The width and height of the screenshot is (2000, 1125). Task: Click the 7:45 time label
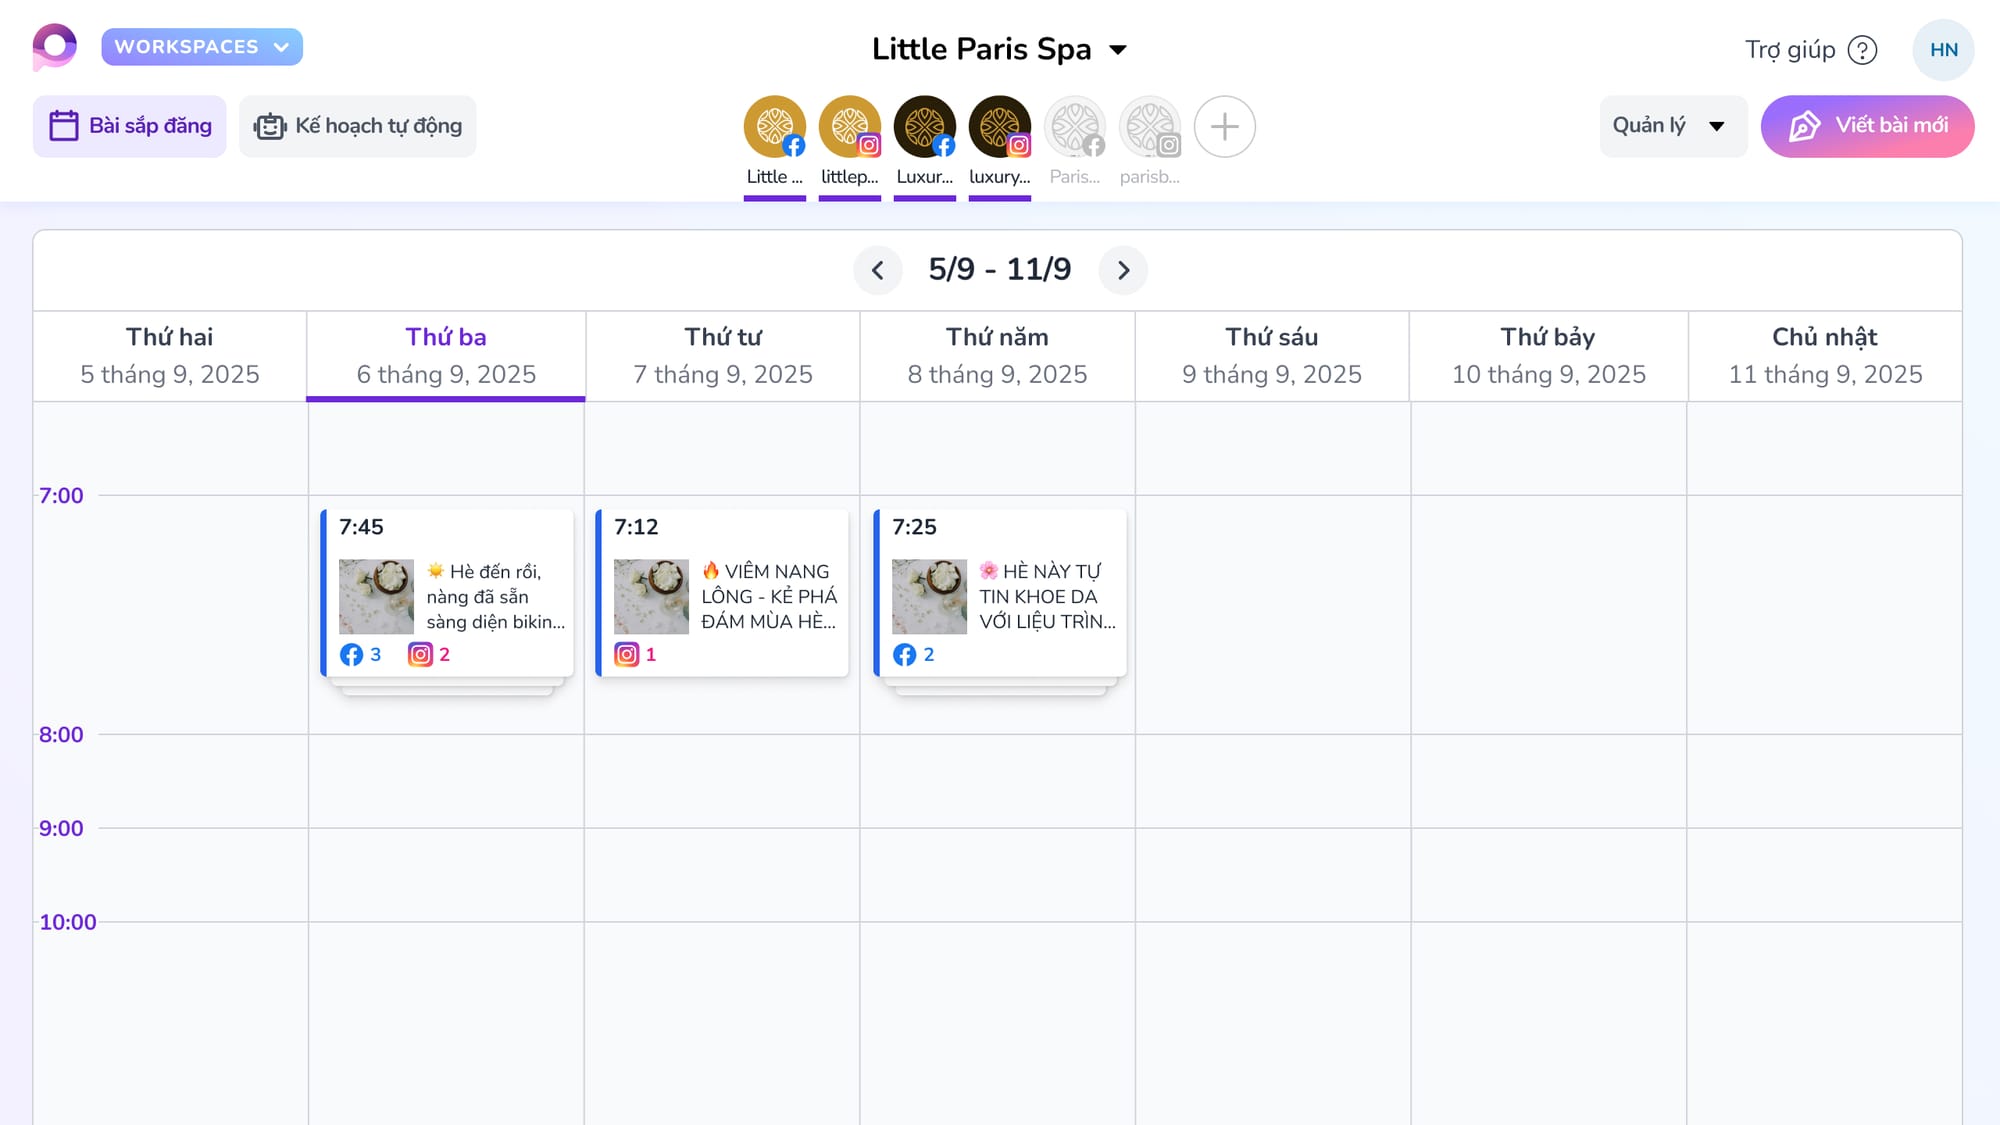coord(361,527)
